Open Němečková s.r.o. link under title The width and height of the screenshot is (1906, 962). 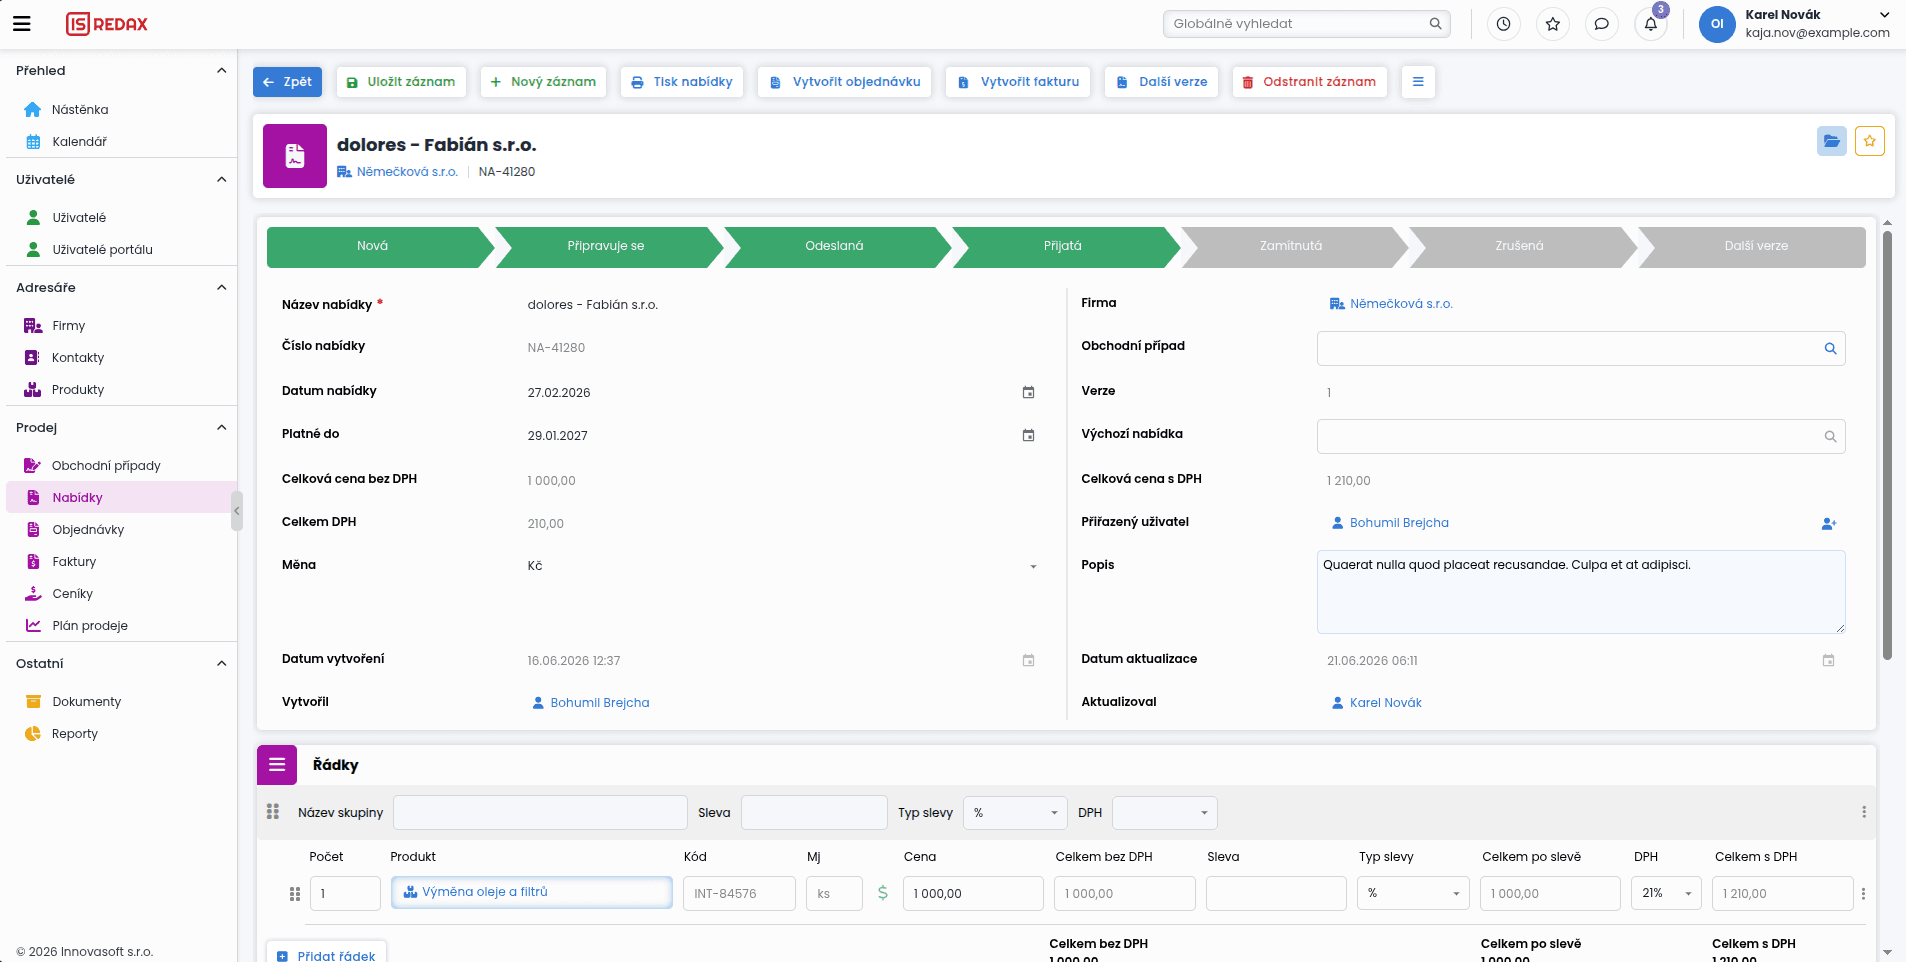(397, 172)
